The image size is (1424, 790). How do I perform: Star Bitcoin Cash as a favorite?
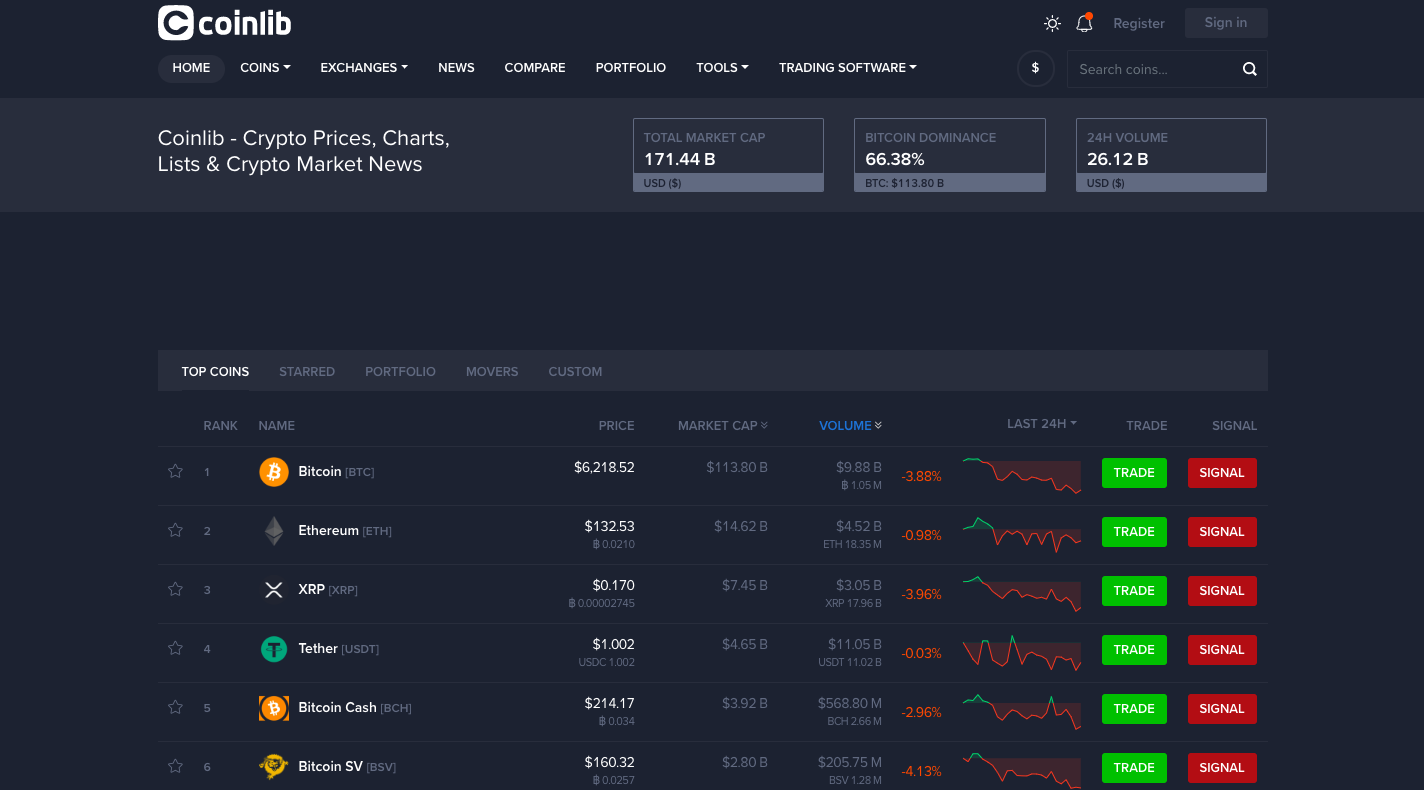tap(175, 707)
